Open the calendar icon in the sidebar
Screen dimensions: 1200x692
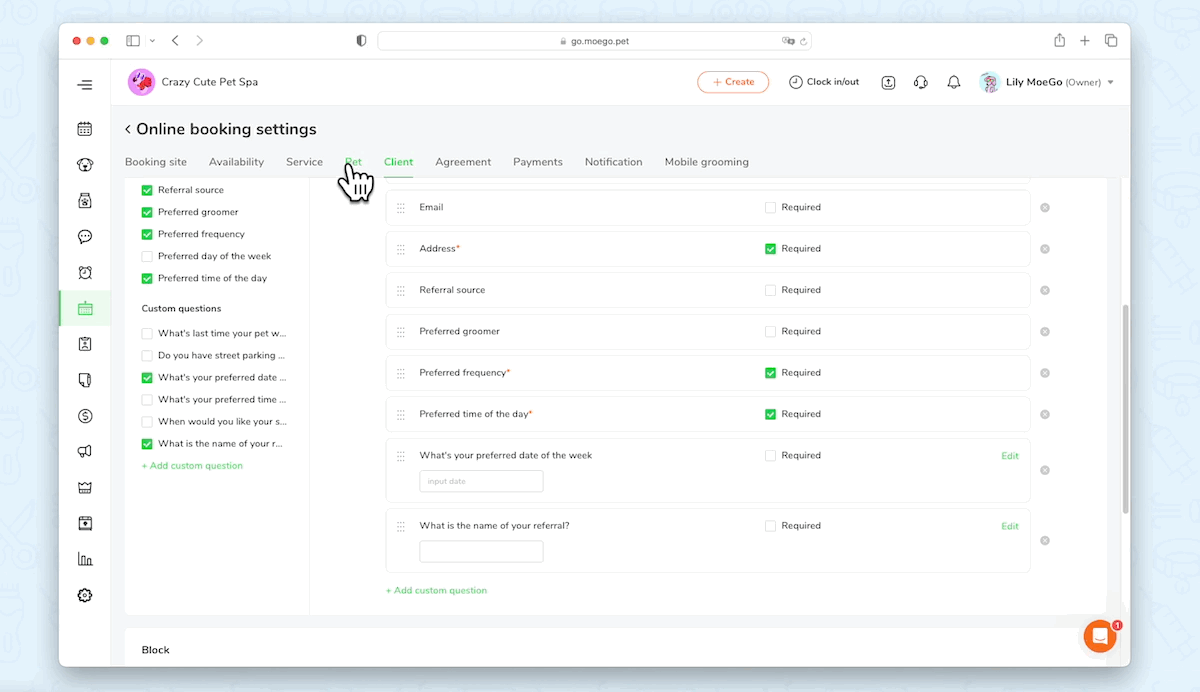[85, 129]
